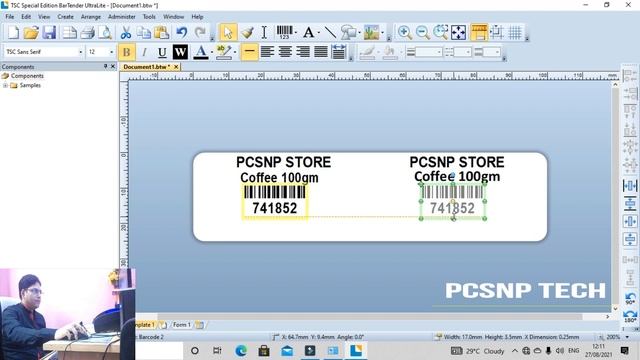
Task: Toggle white-on-black W text style
Action: coord(180,52)
